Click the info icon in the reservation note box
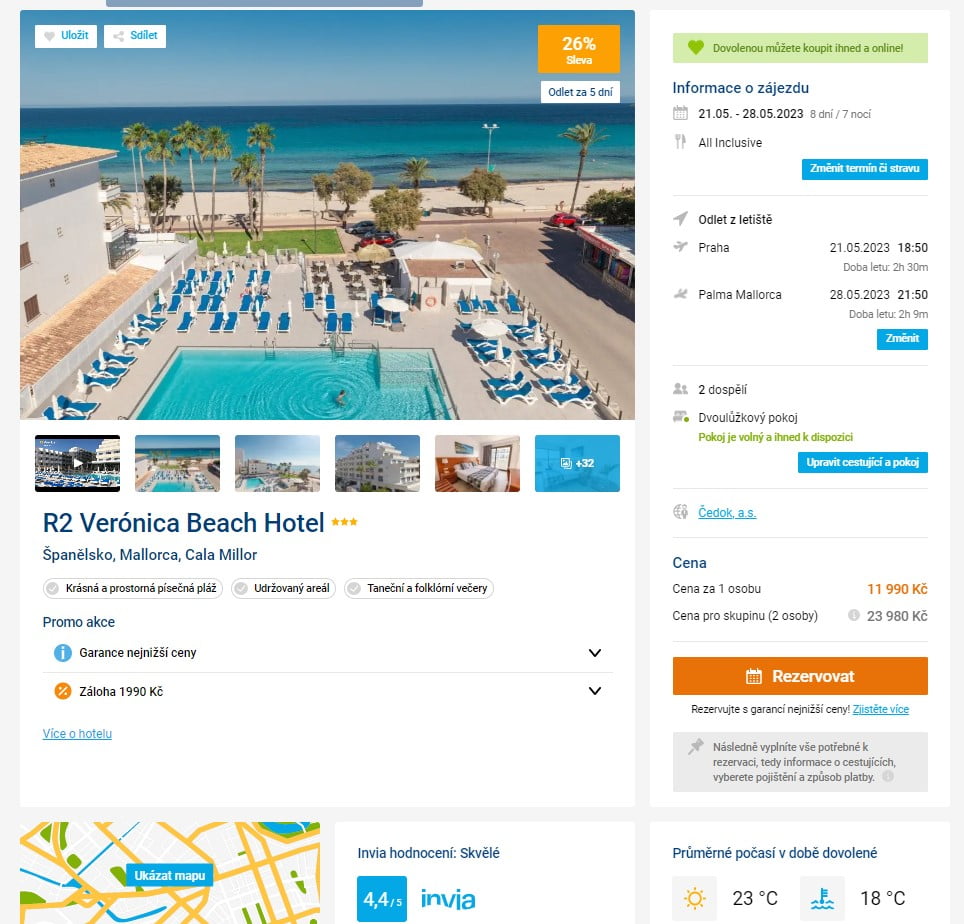 [x=888, y=776]
